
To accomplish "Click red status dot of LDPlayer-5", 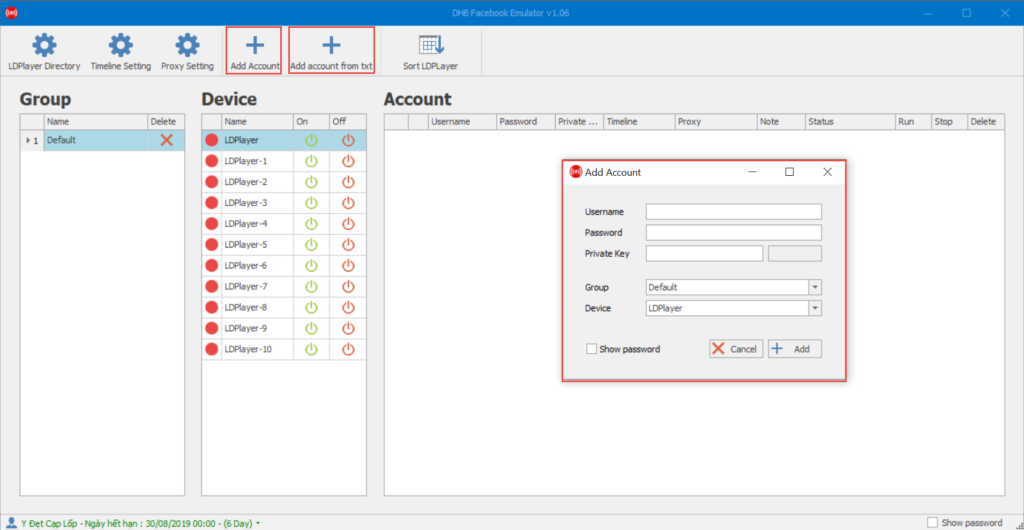I will coord(212,244).
